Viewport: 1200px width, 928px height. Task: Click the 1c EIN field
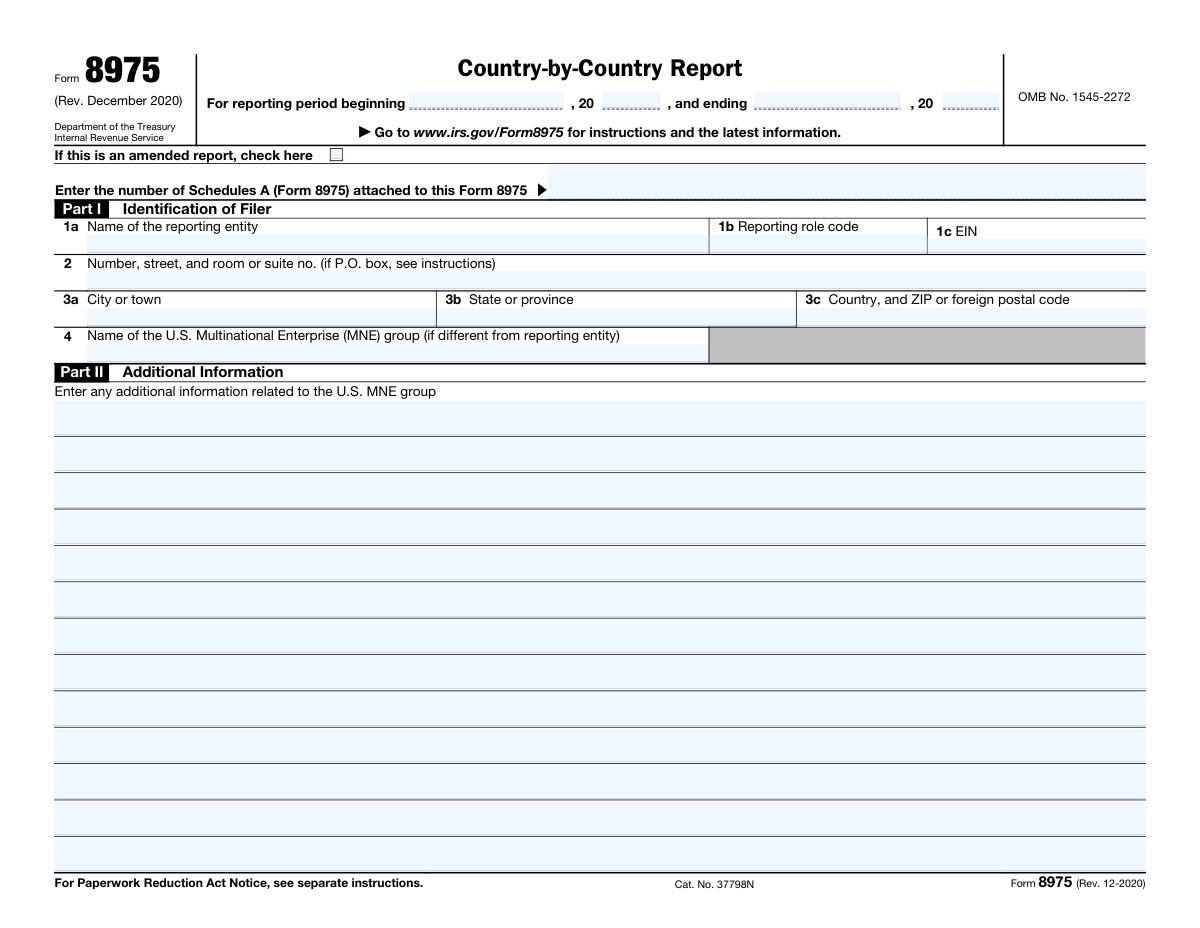coord(1037,246)
